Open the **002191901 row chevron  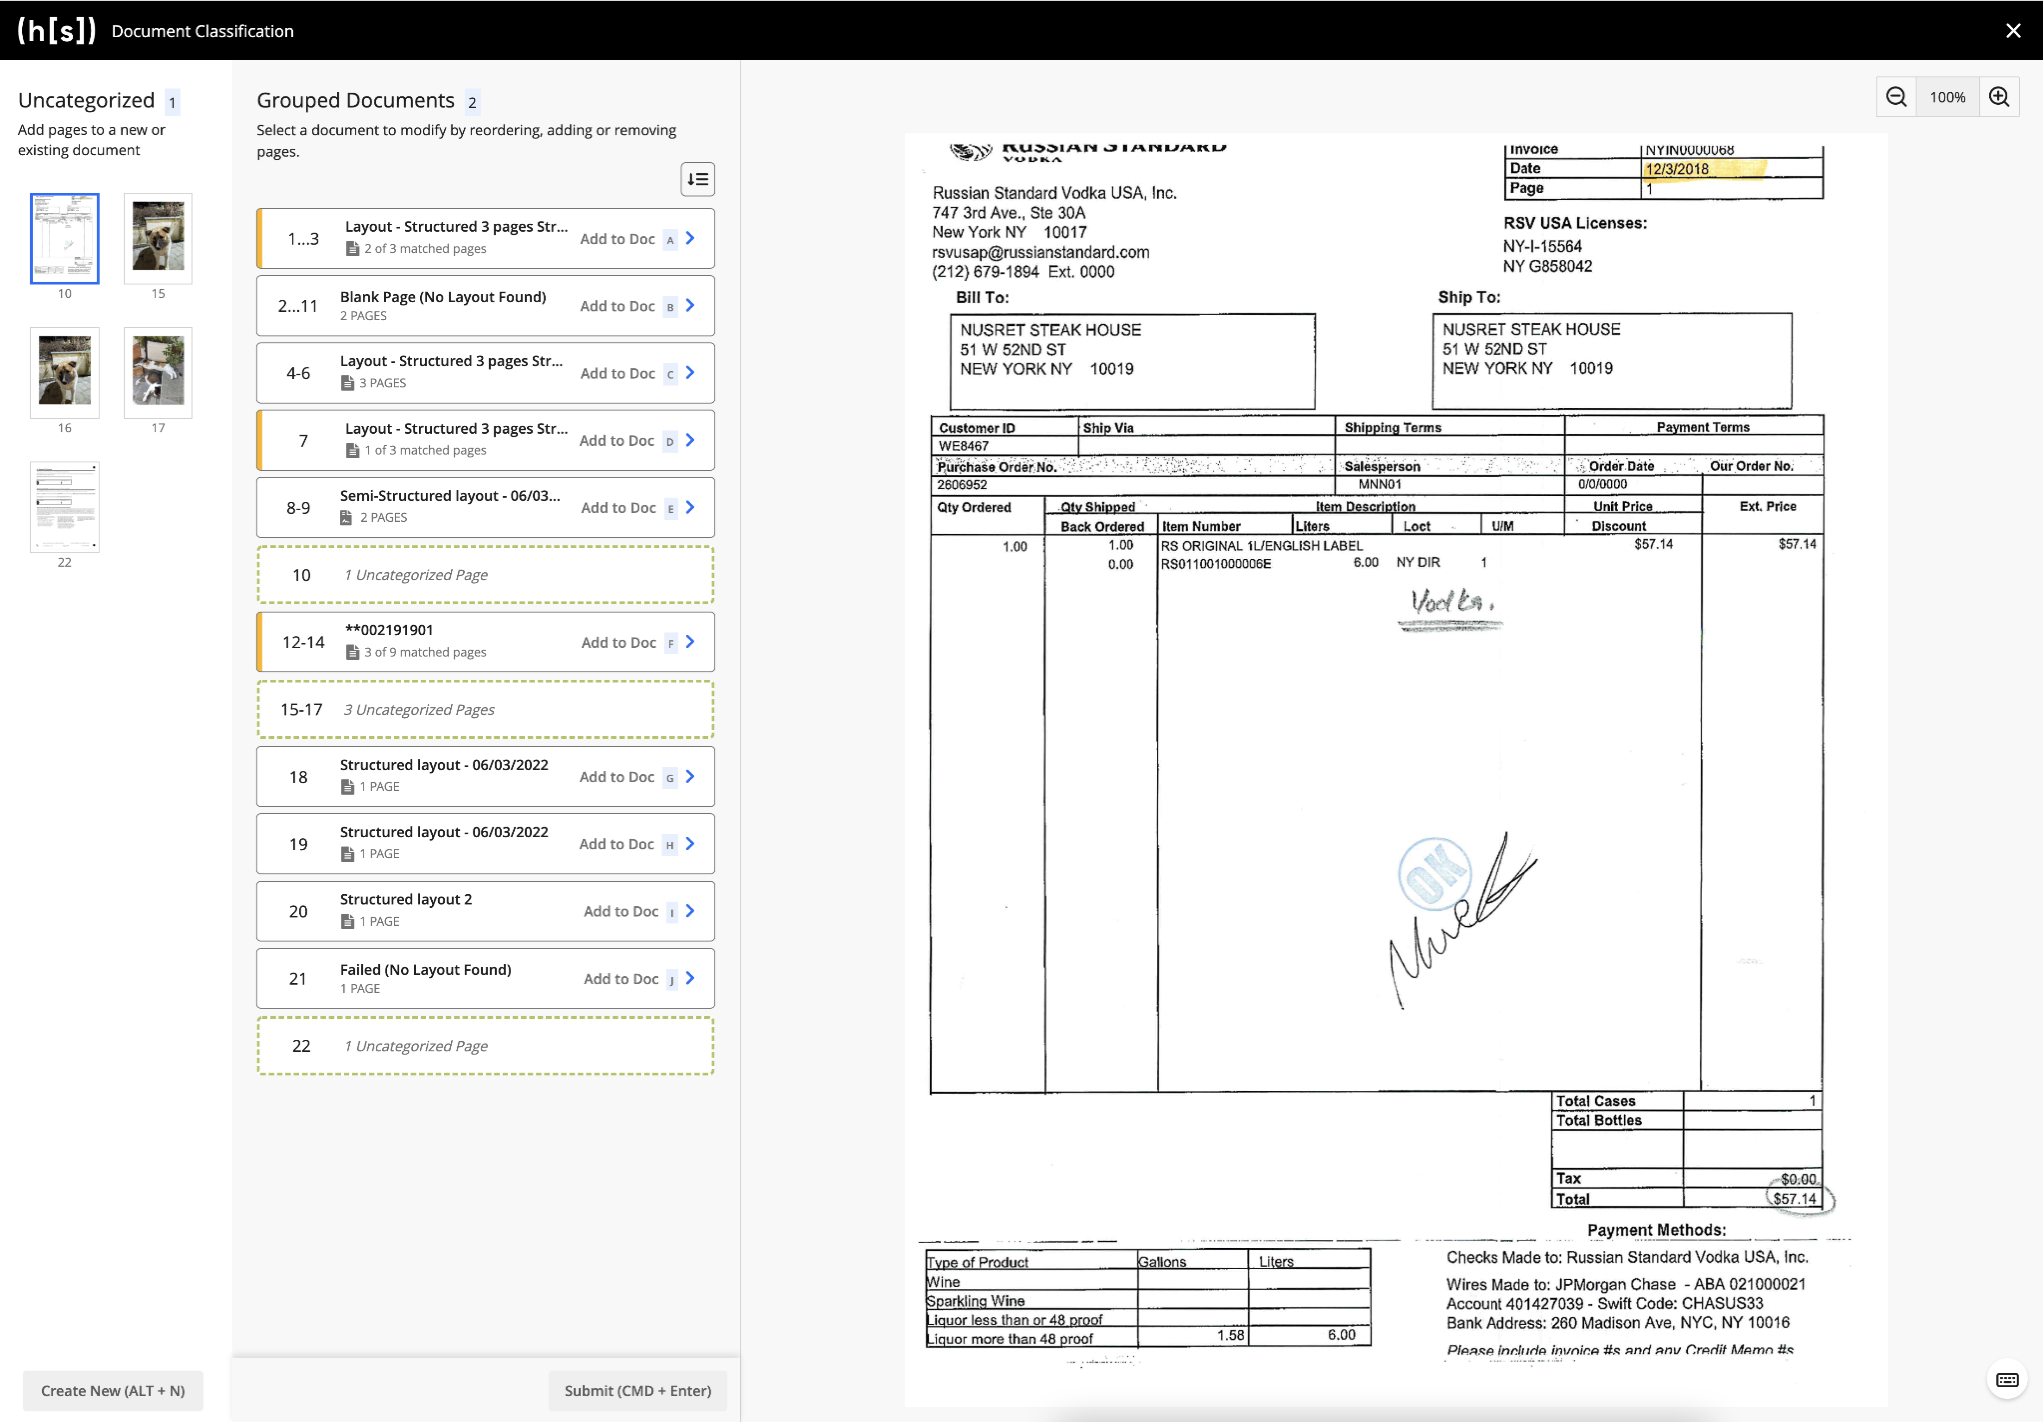click(690, 642)
